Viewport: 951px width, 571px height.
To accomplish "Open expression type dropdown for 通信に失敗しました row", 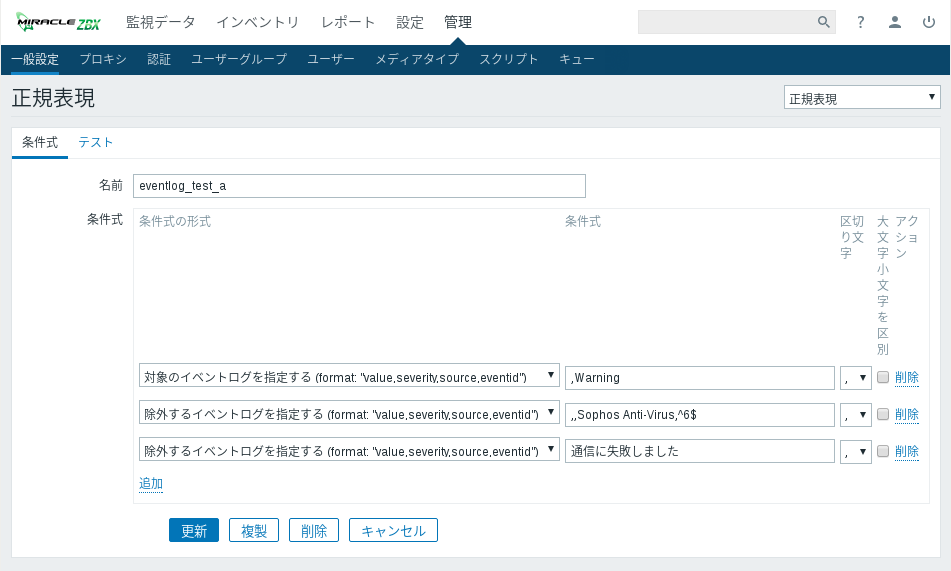I will 348,451.
